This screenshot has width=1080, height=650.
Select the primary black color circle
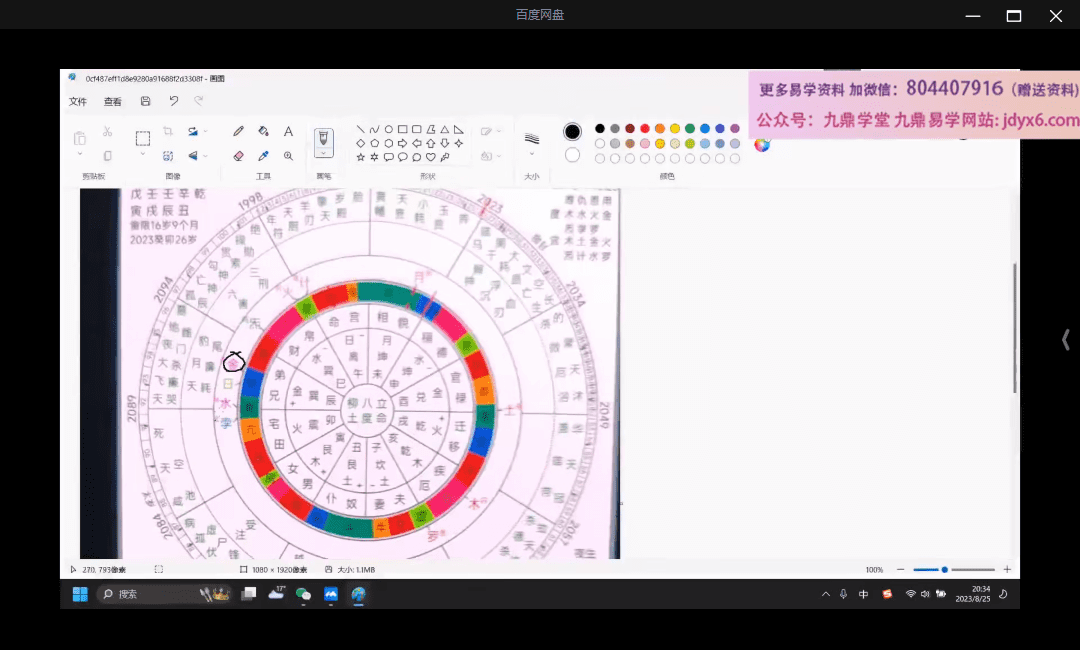pyautogui.click(x=572, y=132)
